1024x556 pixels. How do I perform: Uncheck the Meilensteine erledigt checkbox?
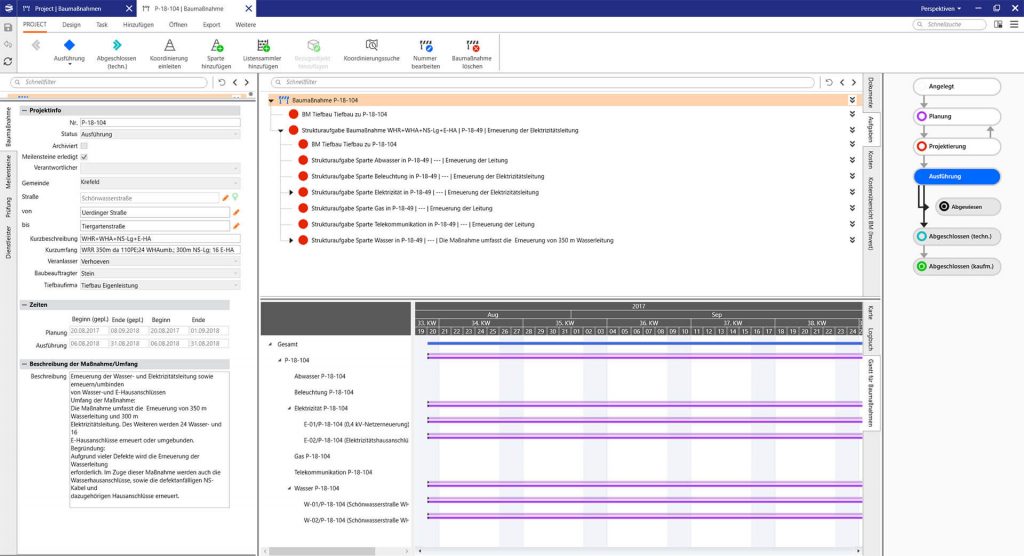coord(84,156)
